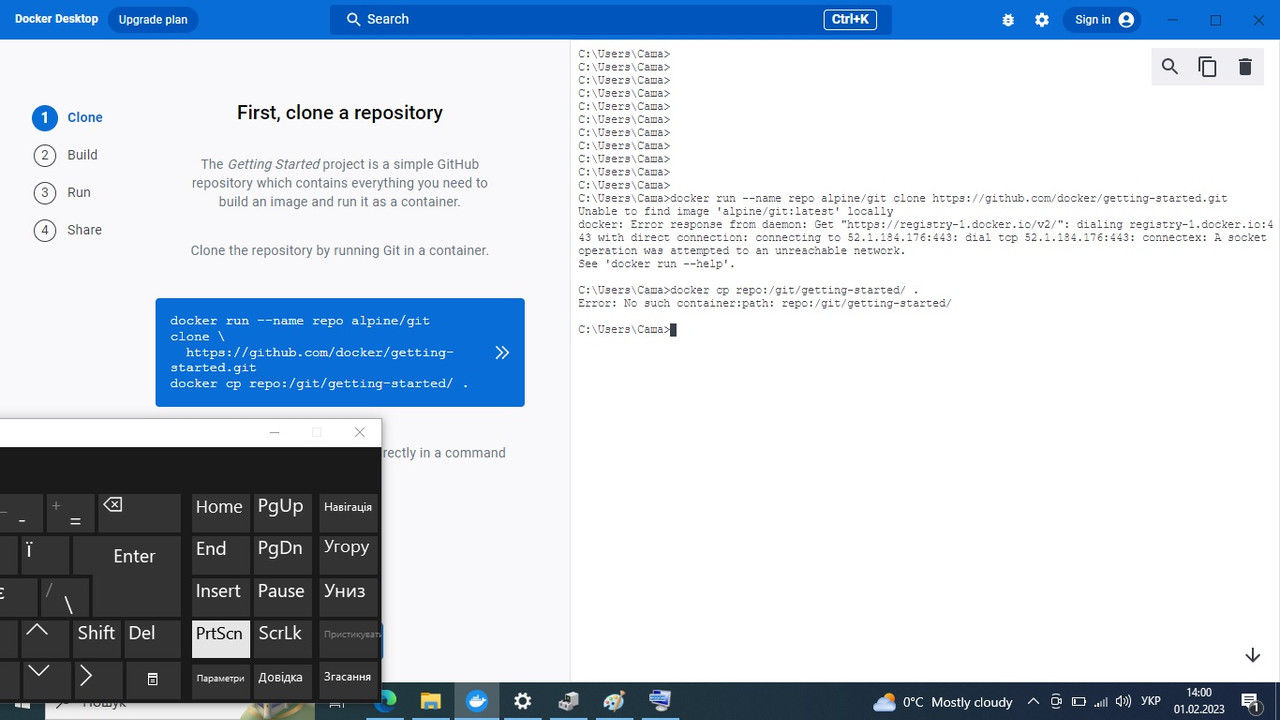This screenshot has height=720, width=1280.
Task: Tap the Insert key on on-screen keyboard
Action: [220, 597]
